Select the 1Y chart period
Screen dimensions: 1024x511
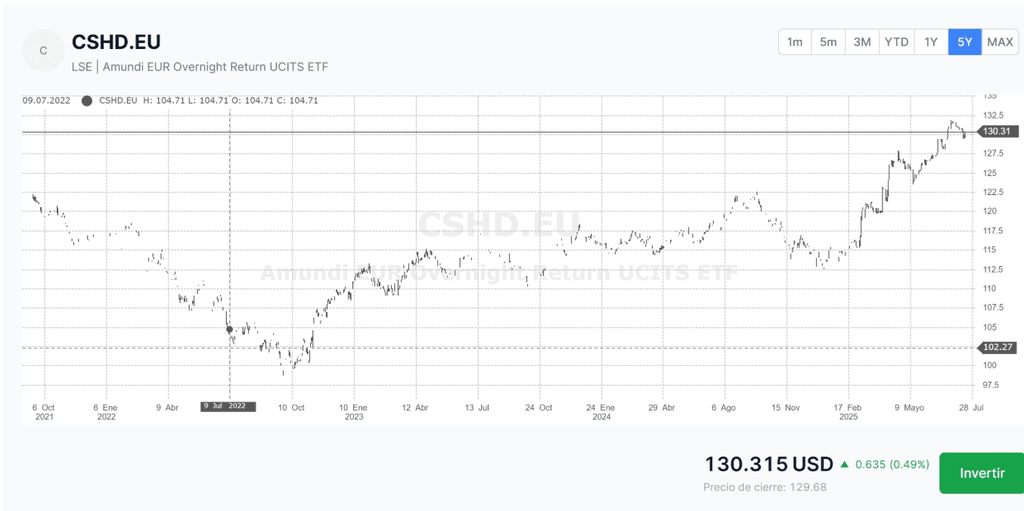931,42
